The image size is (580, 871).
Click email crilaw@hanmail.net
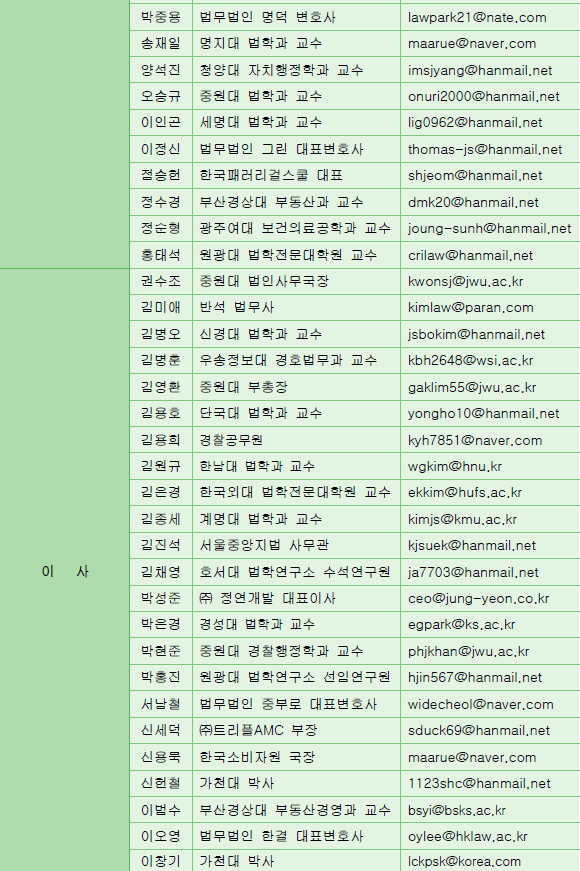[x=470, y=255]
